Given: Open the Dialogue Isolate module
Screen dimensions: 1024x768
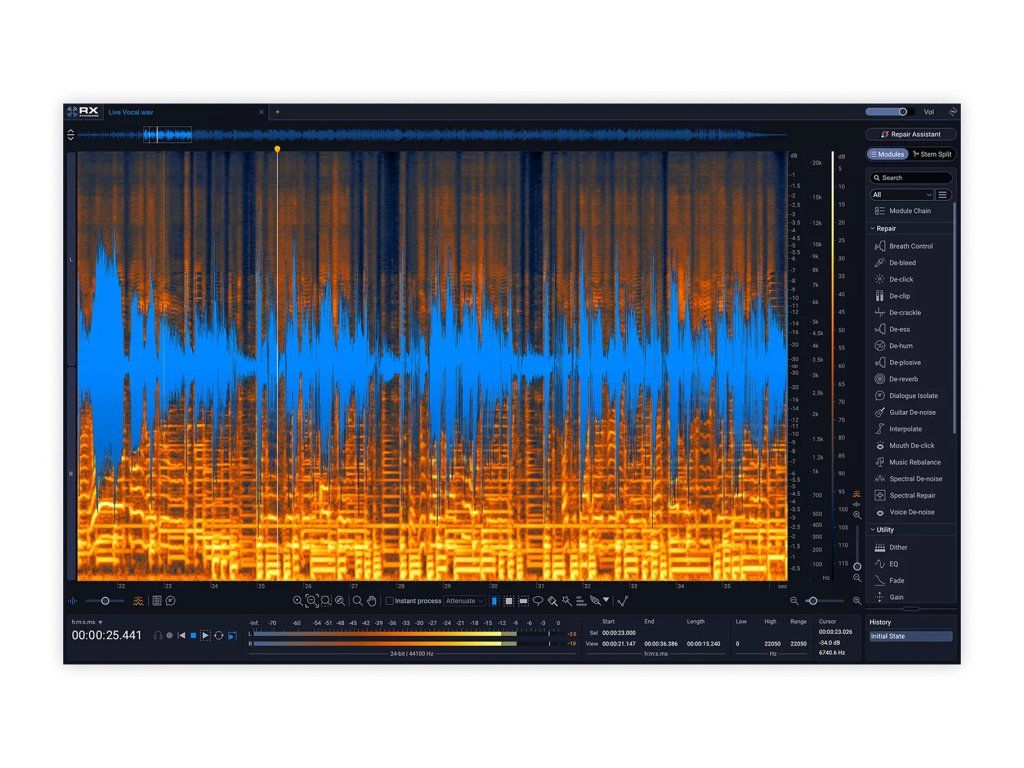Looking at the screenshot, I should [x=913, y=396].
